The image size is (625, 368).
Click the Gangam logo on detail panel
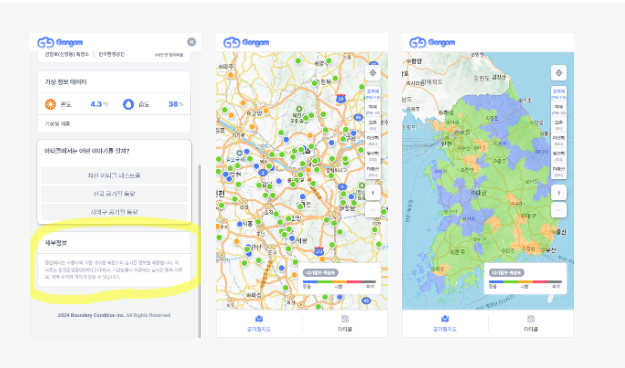(60, 42)
